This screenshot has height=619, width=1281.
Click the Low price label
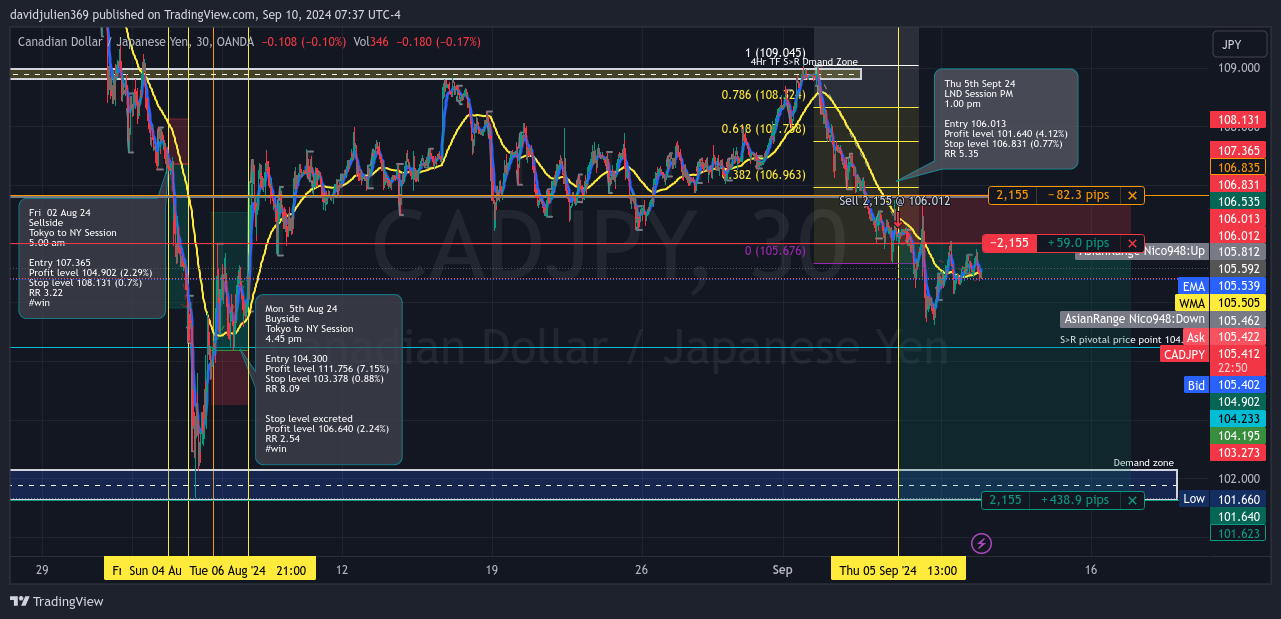point(1194,499)
